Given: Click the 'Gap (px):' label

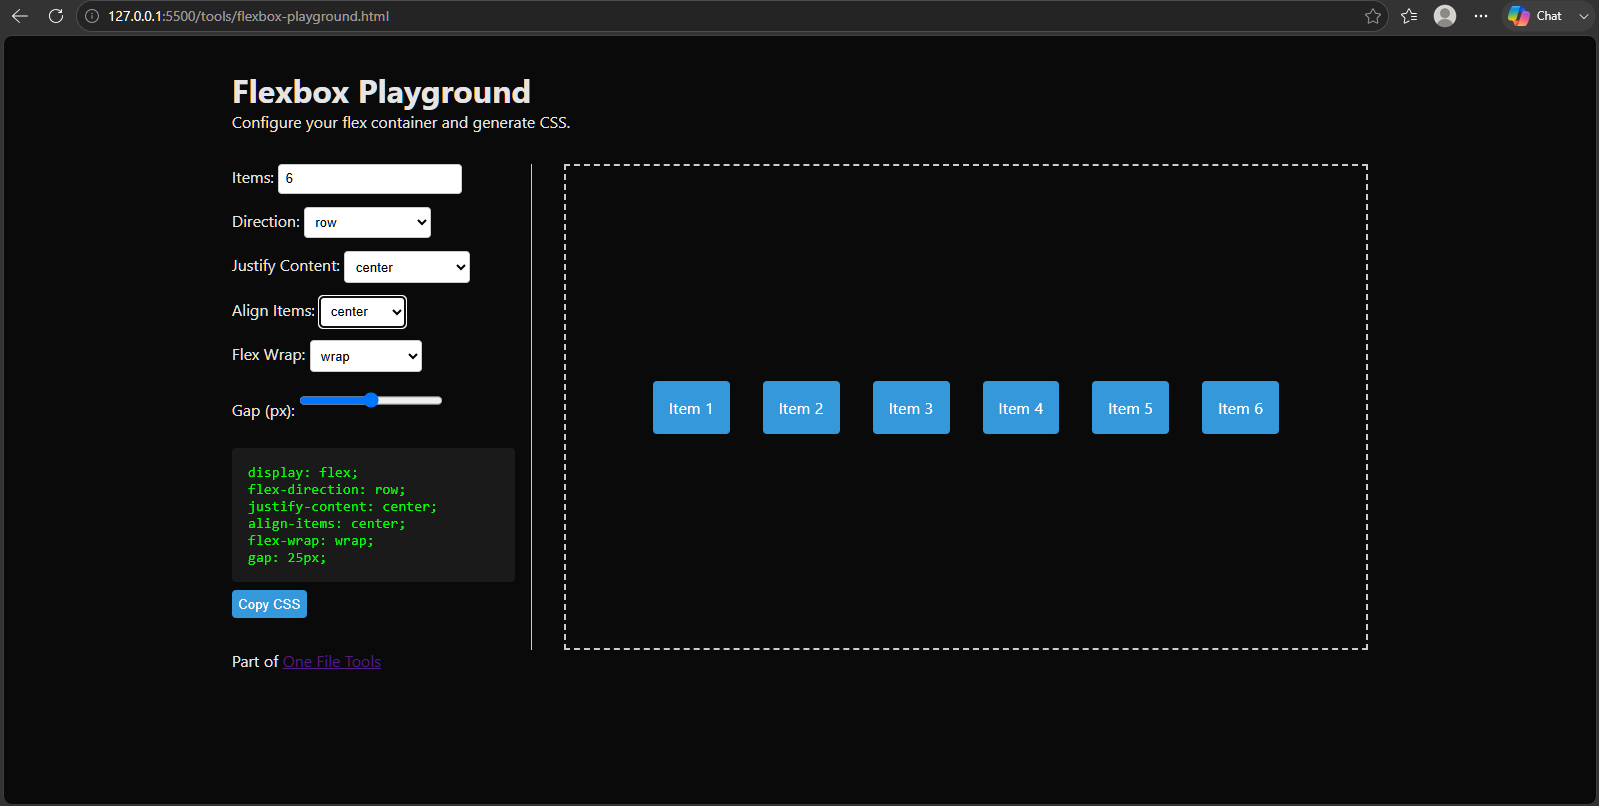Looking at the screenshot, I should (263, 411).
